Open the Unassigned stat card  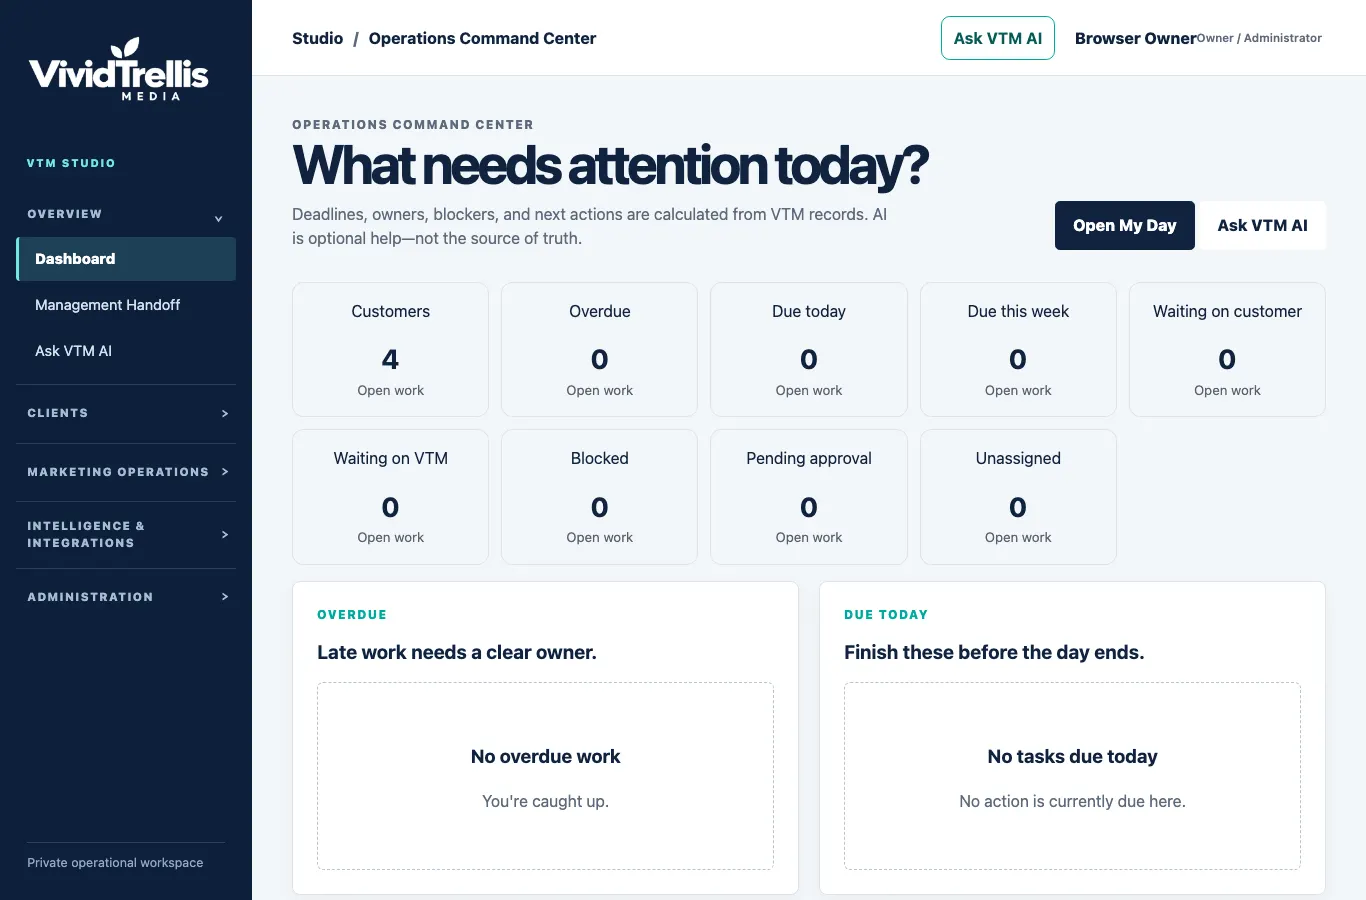click(x=1018, y=497)
